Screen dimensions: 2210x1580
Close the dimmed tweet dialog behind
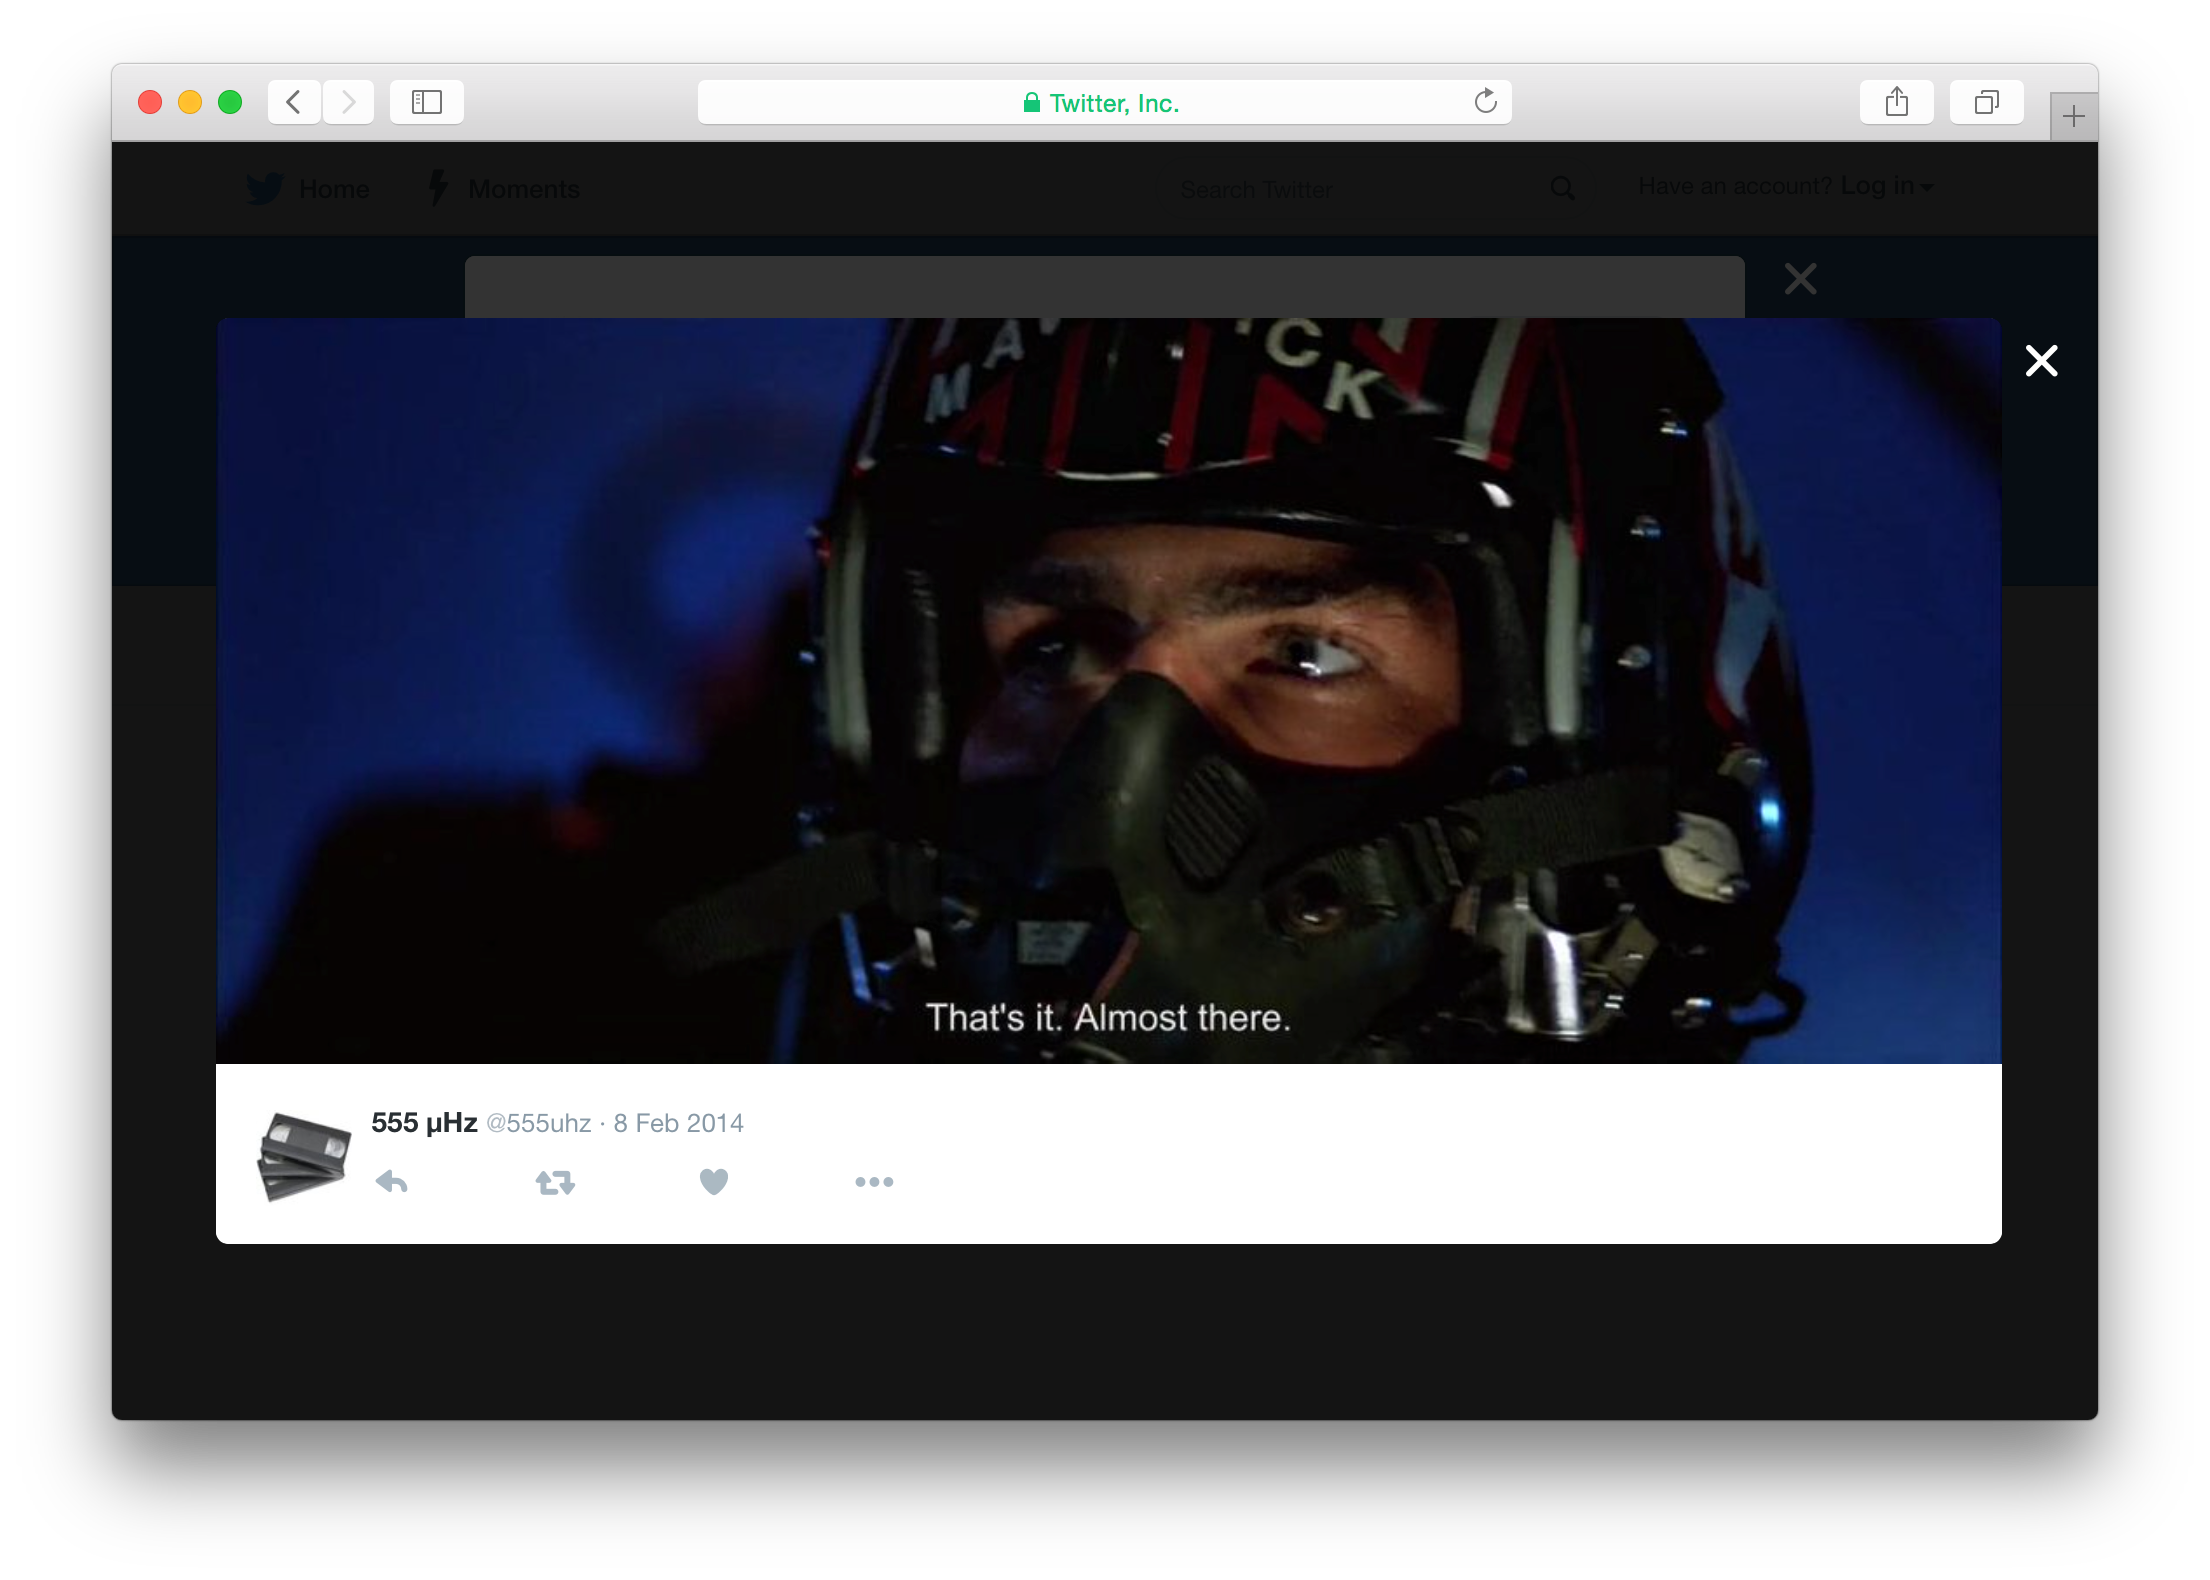pos(1801,279)
